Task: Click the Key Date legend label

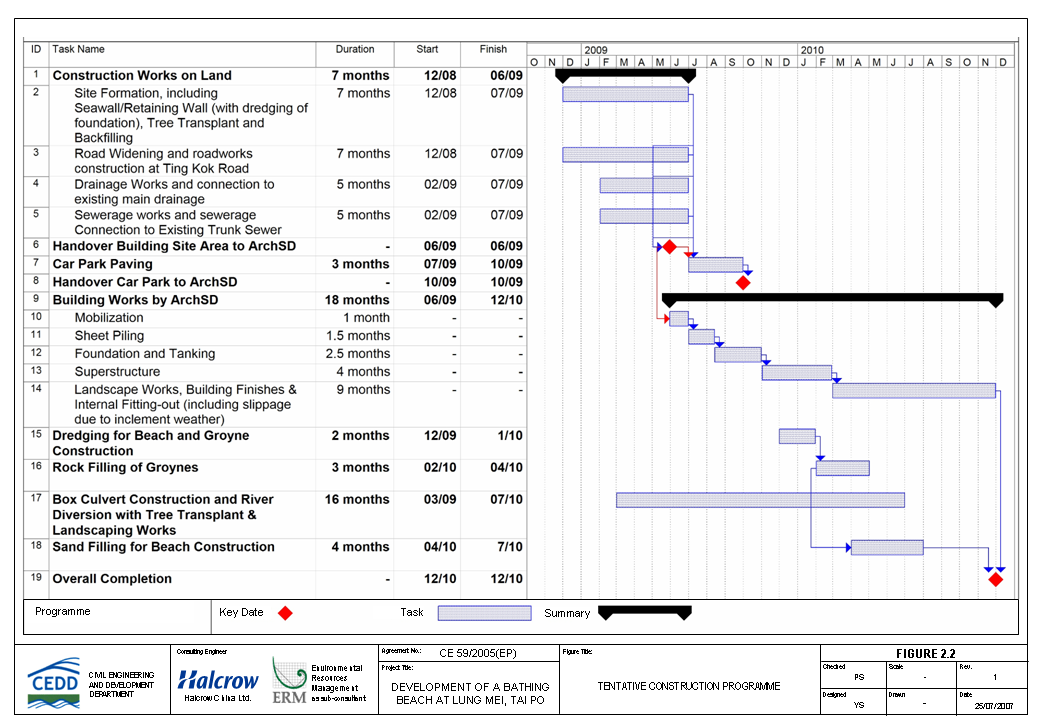Action: click(x=241, y=613)
